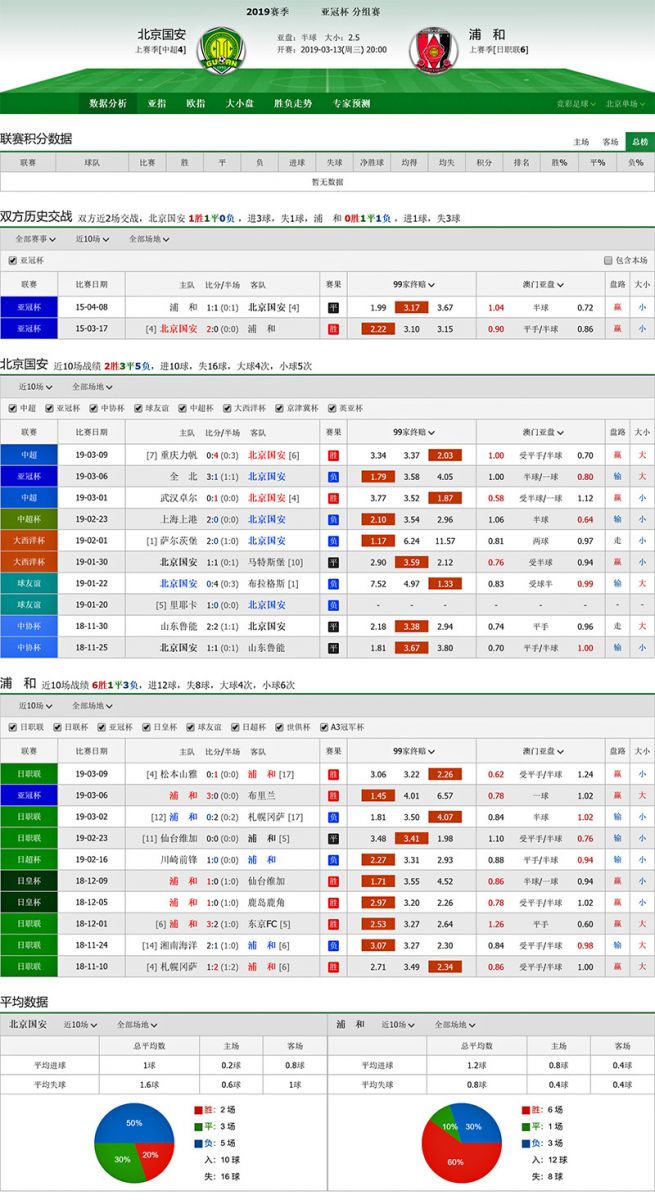Open the 北京单场 dropdown in navigation bar
This screenshot has width=655, height=1200.
coord(626,104)
